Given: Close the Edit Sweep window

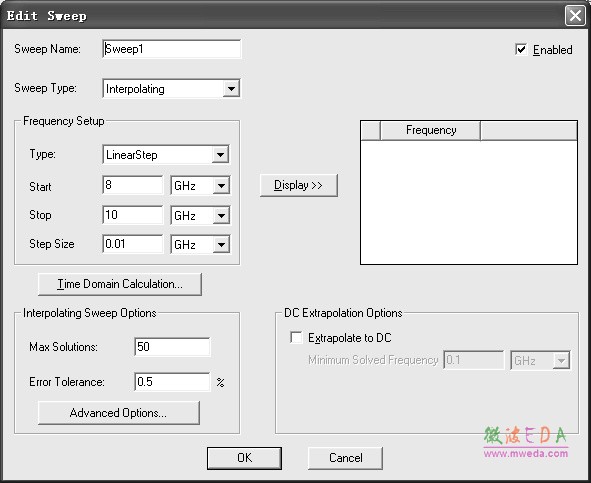Looking at the screenshot, I should [x=575, y=16].
